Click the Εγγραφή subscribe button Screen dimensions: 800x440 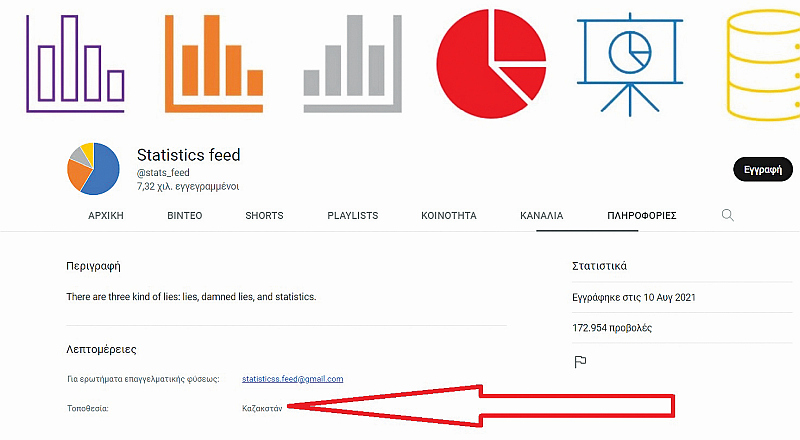(763, 169)
